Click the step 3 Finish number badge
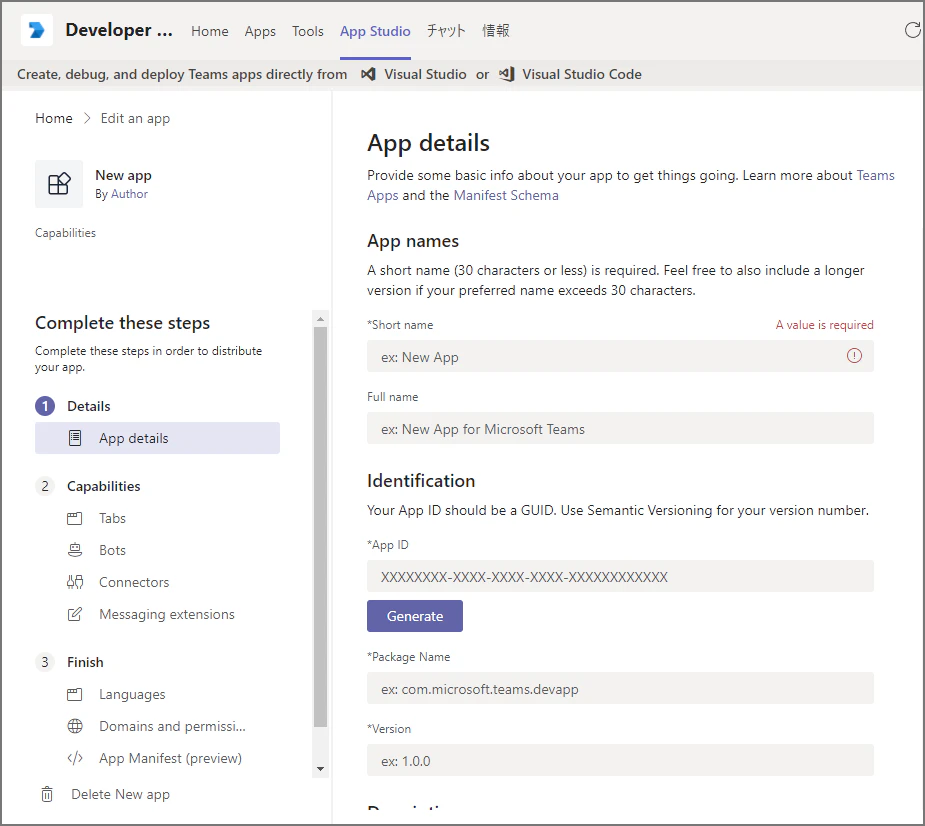 [x=45, y=662]
